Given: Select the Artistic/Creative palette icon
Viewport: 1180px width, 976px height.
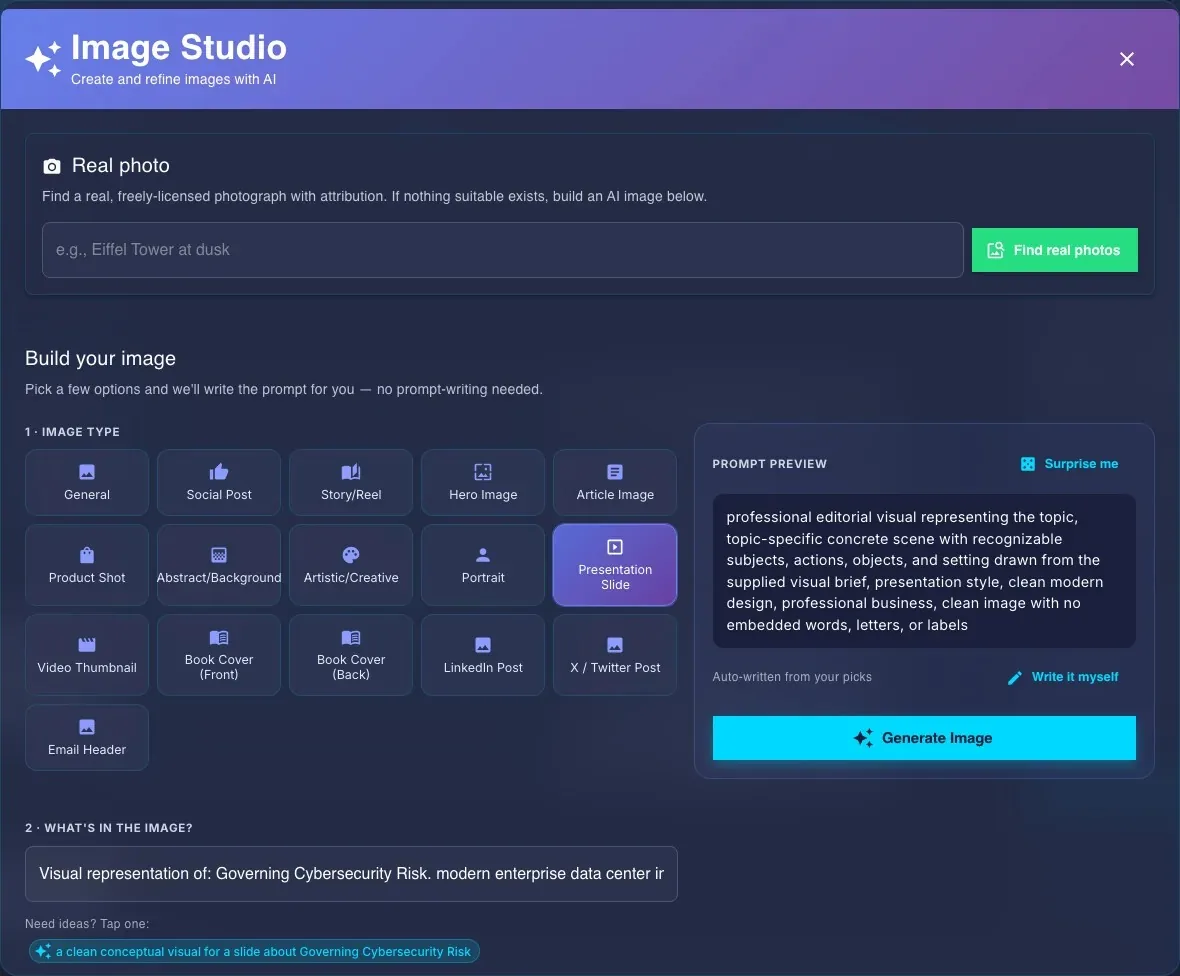Looking at the screenshot, I should [351, 555].
